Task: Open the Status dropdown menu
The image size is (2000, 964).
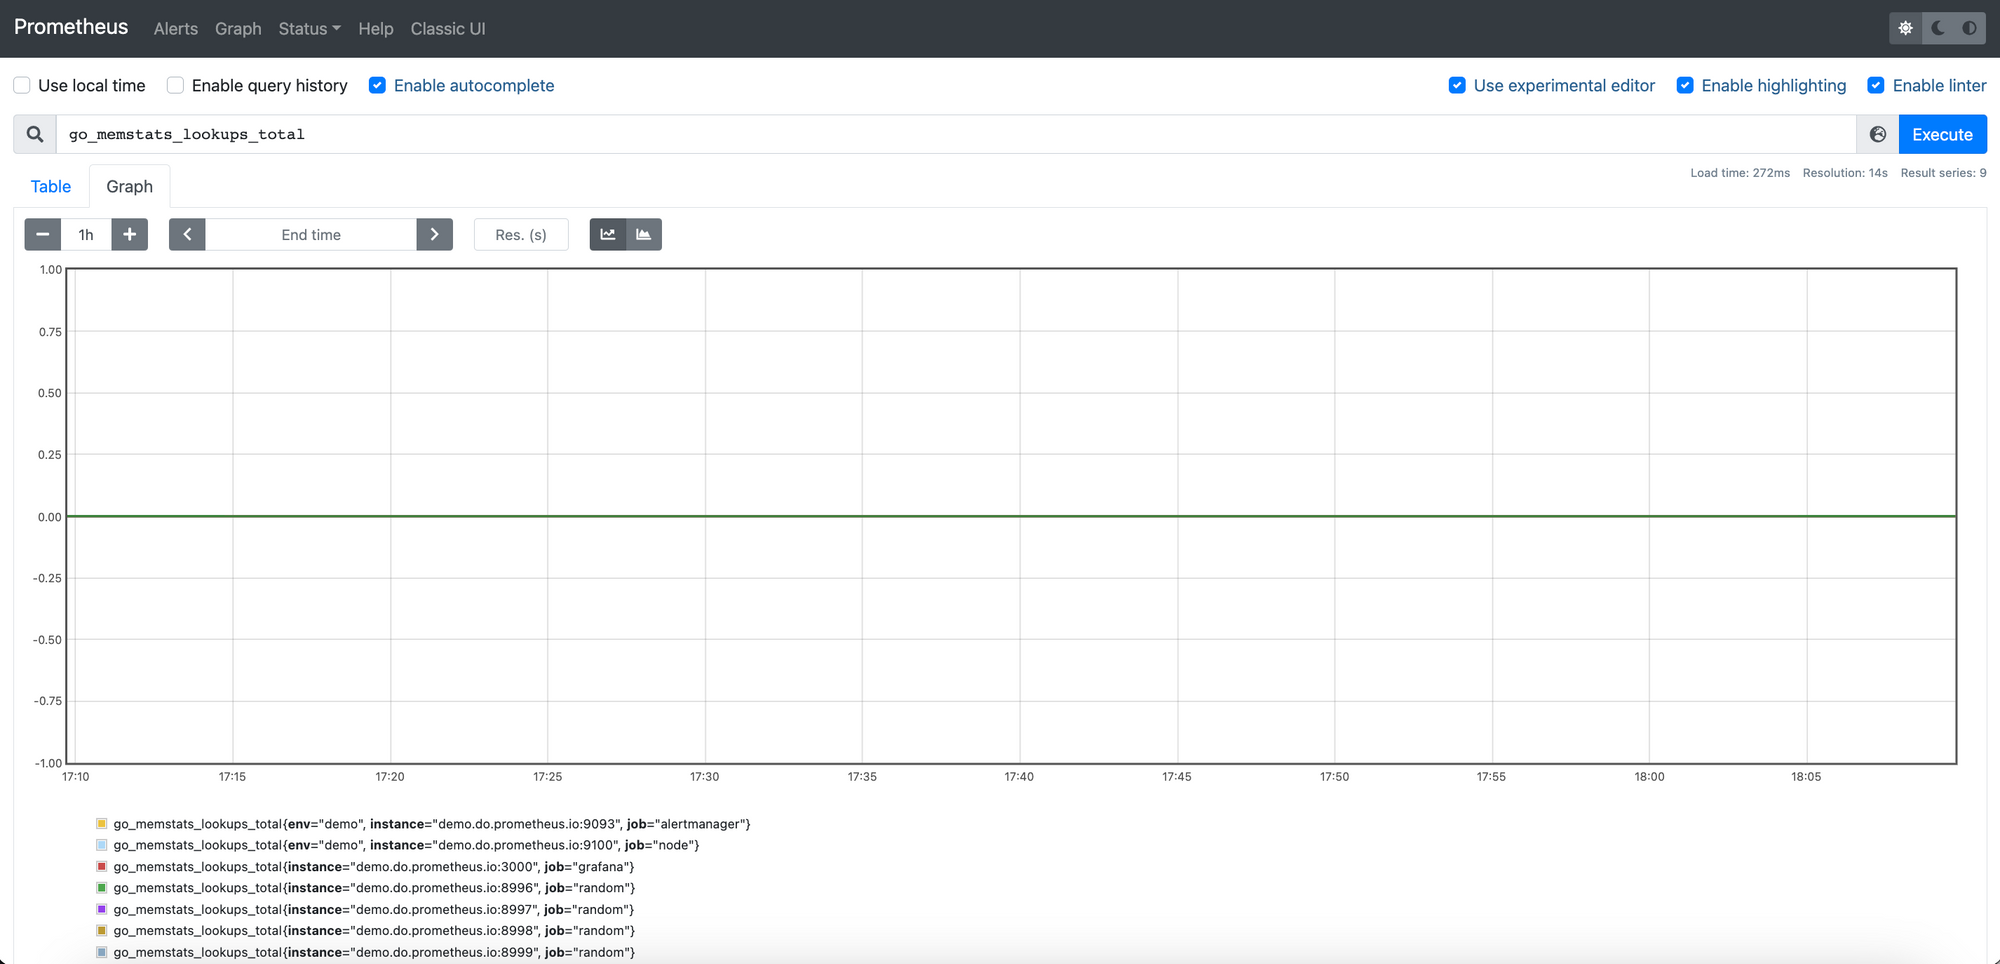Action: pos(309,28)
